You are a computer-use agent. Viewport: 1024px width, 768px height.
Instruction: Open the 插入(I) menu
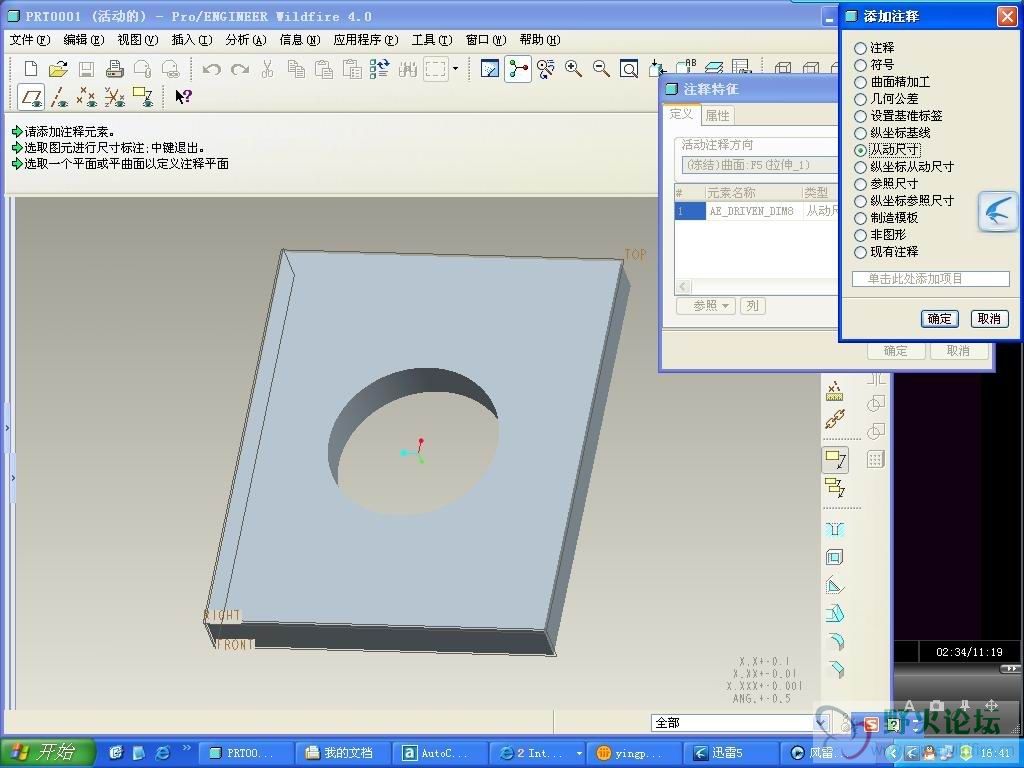(191, 40)
